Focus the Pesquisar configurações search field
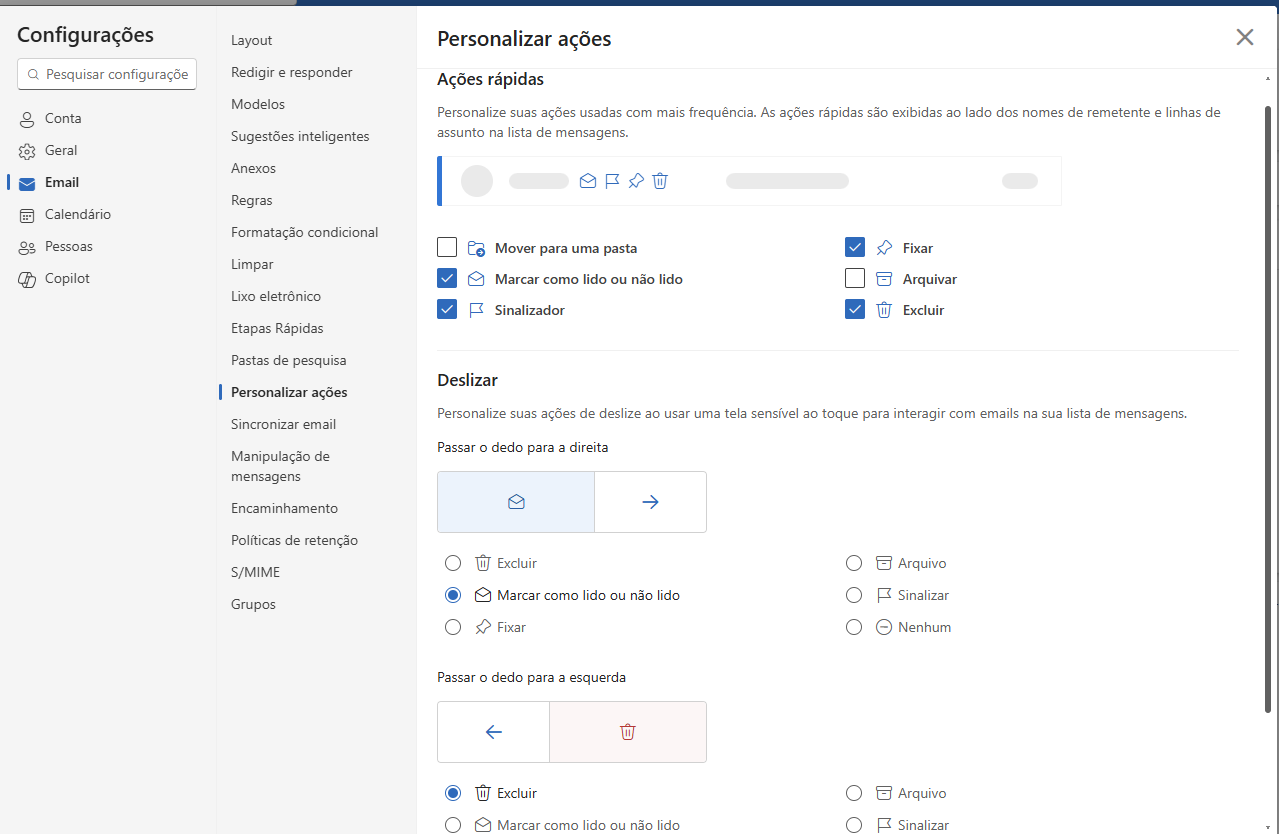The image size is (1279, 834). pos(108,74)
